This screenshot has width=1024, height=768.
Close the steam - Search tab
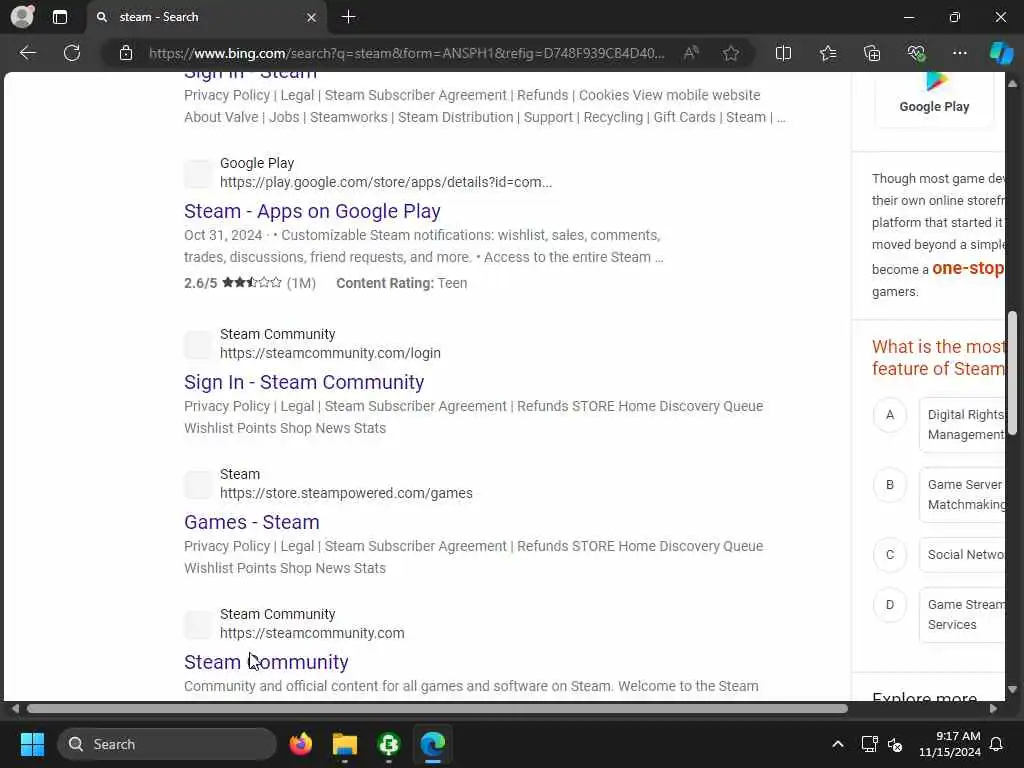tap(312, 17)
